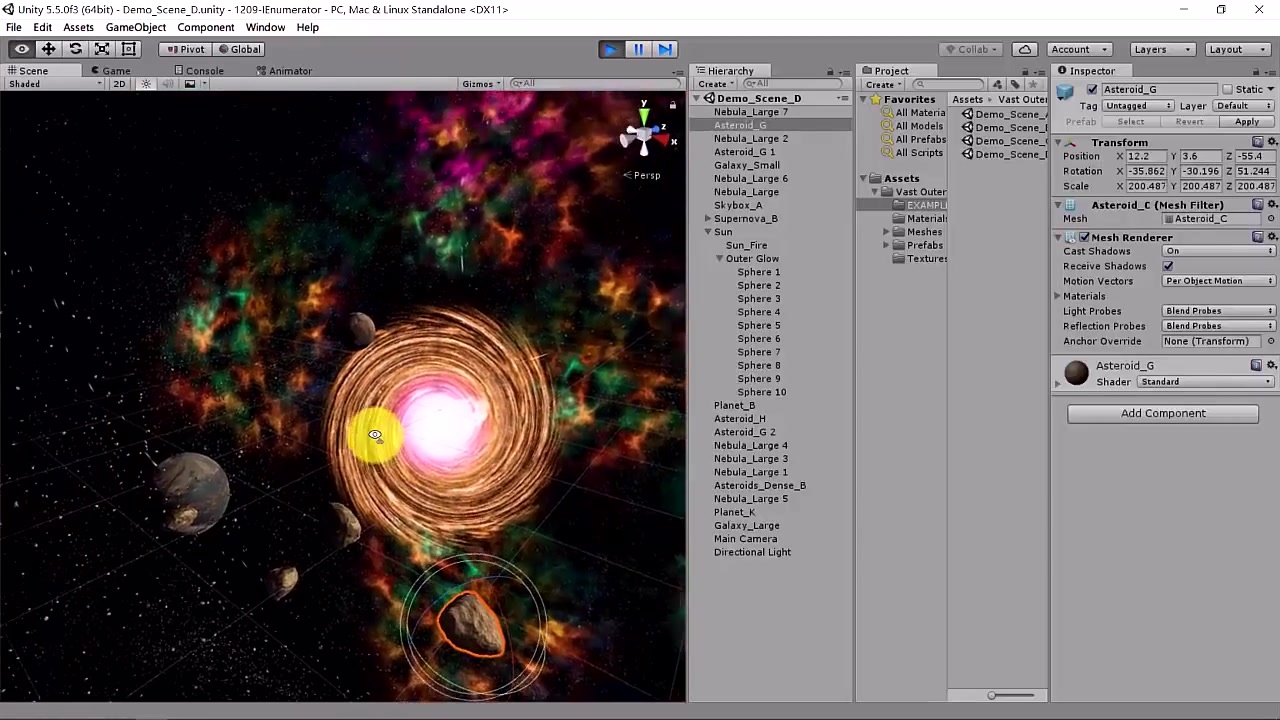Click Project search by label icon
Screen dimensions: 1280x720
pos(1015,84)
